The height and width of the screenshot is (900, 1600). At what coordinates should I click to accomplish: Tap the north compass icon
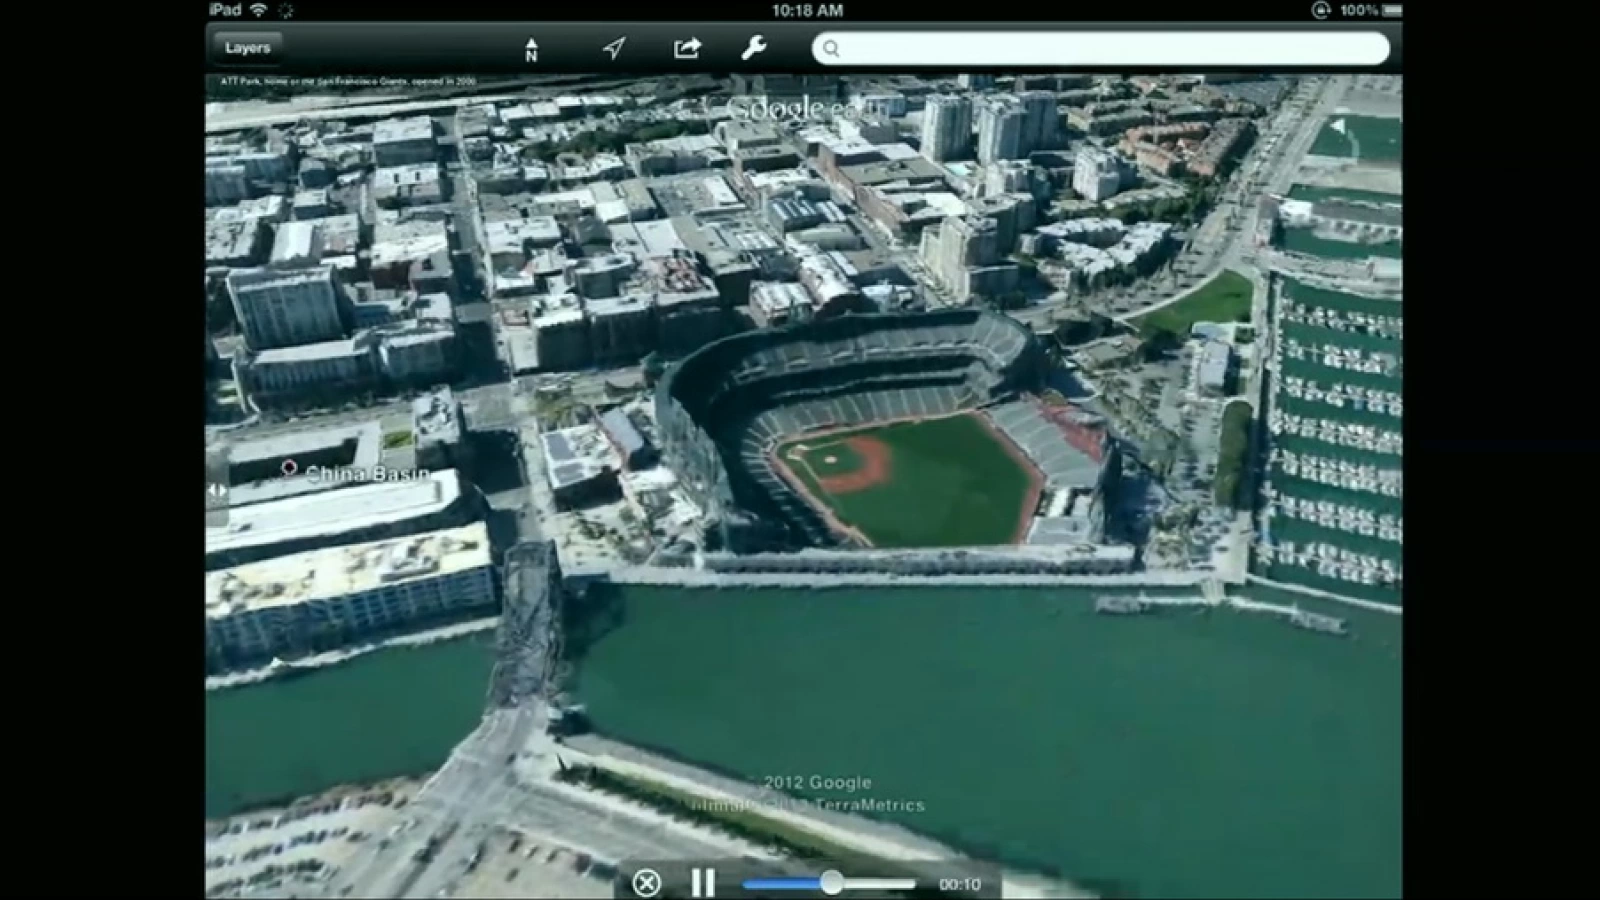coord(531,49)
